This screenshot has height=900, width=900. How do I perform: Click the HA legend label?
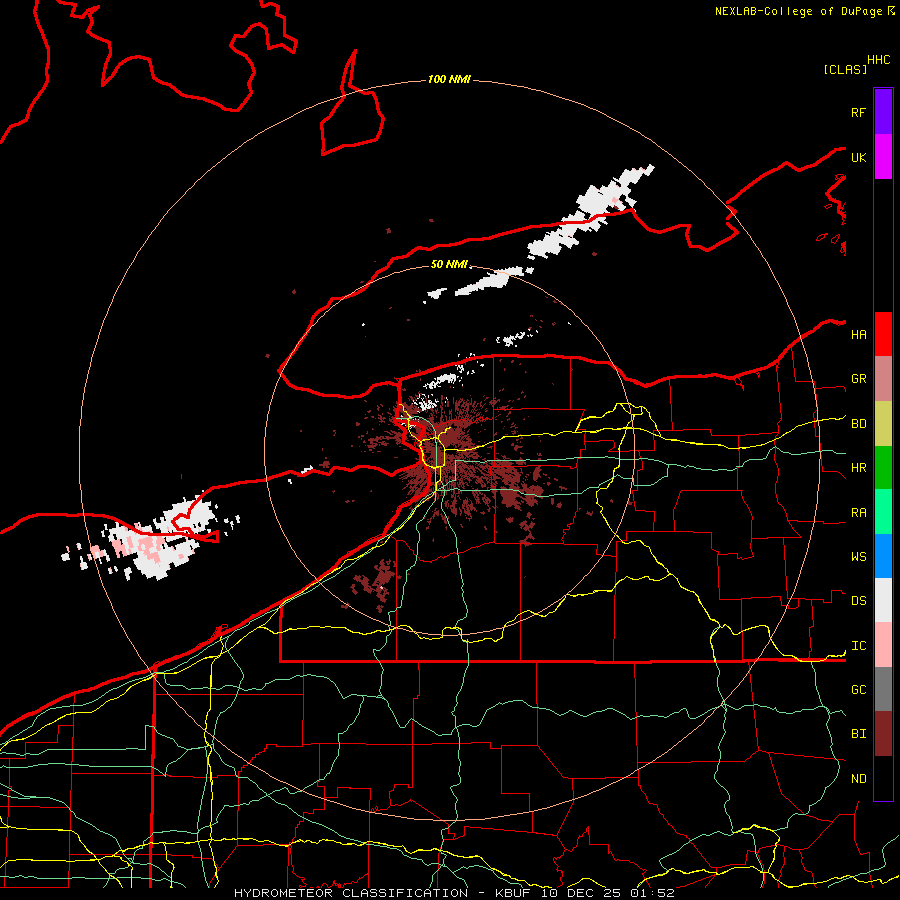coord(858,334)
